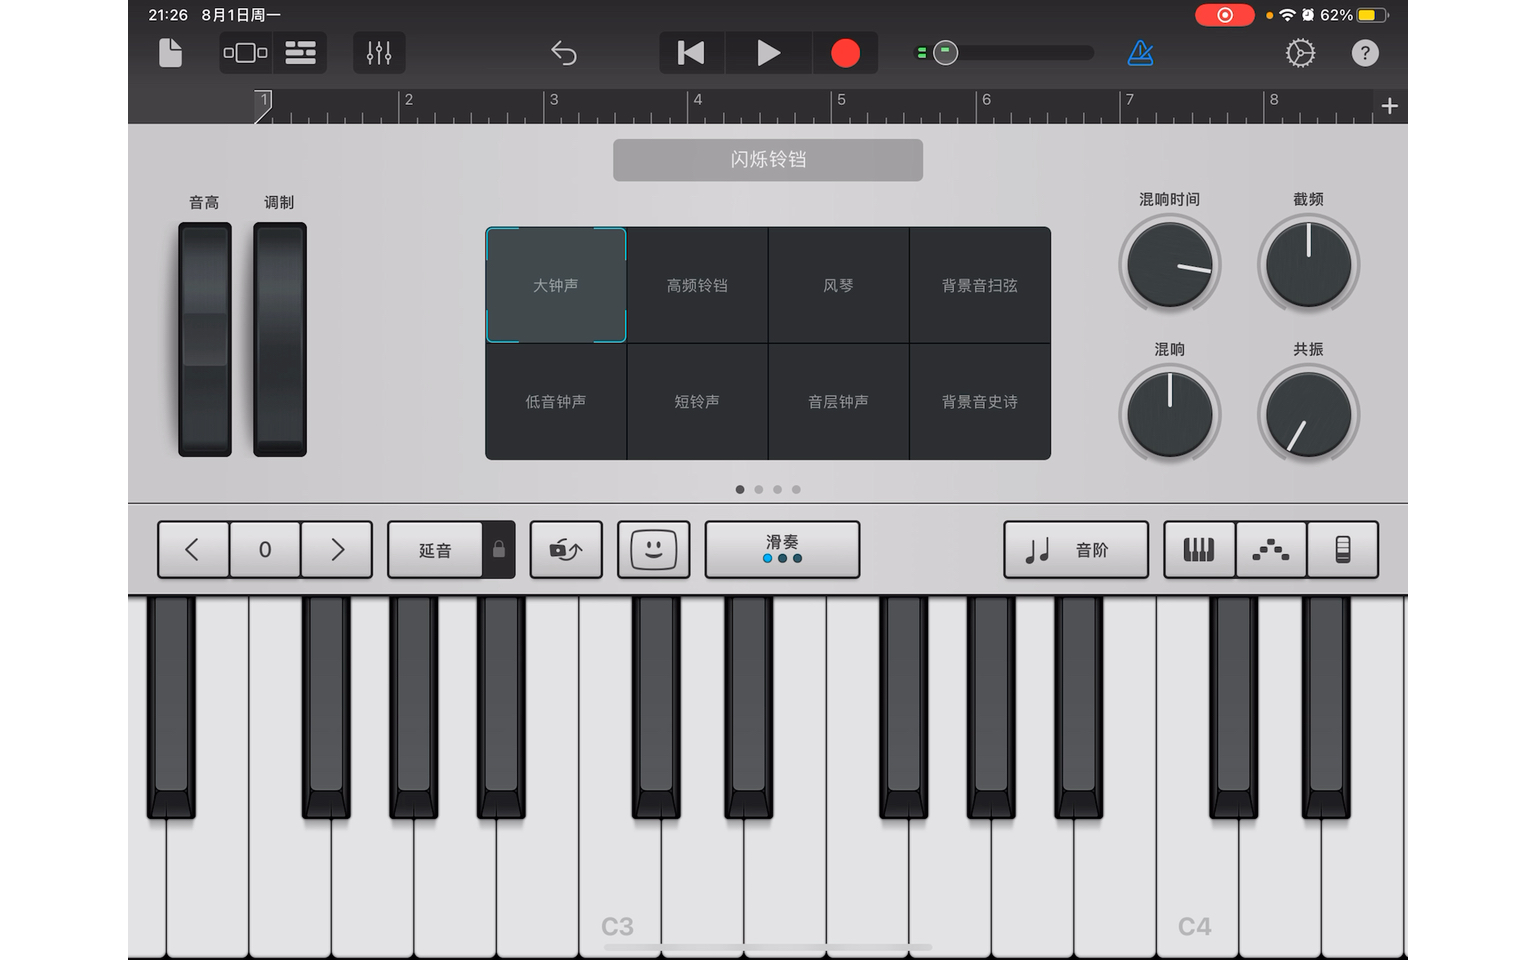Open song settings gear icon
Screen dimensions: 1536x960
tap(1300, 53)
